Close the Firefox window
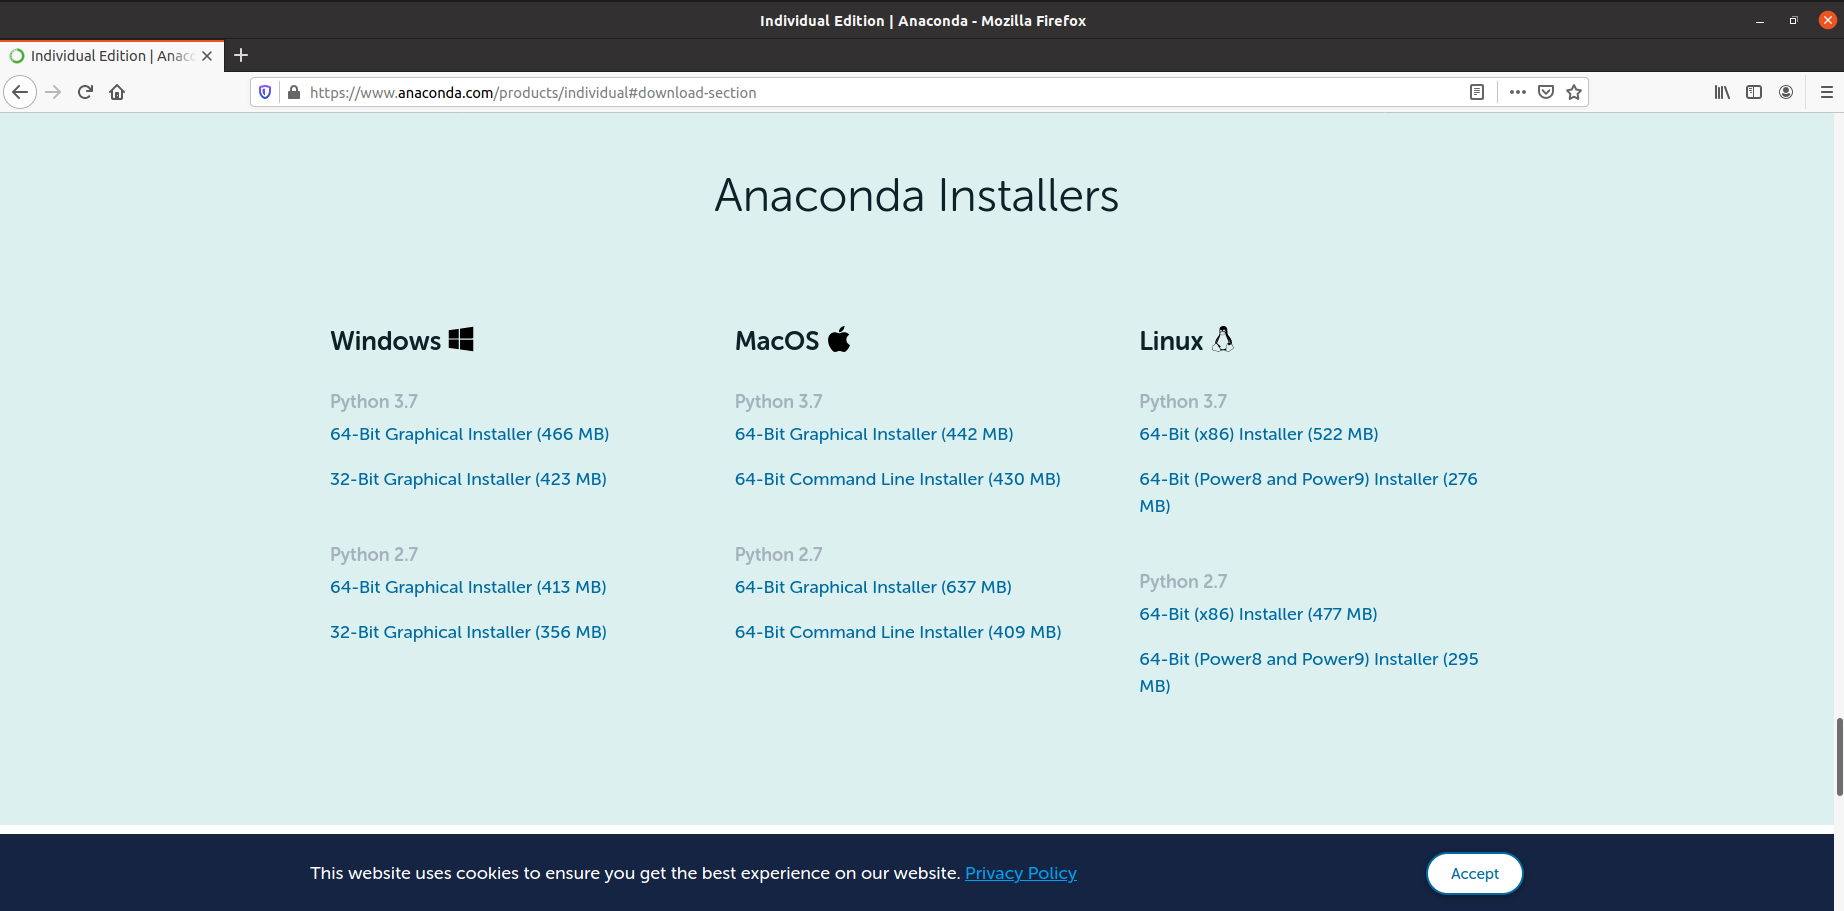Image resolution: width=1844 pixels, height=911 pixels. (1827, 20)
